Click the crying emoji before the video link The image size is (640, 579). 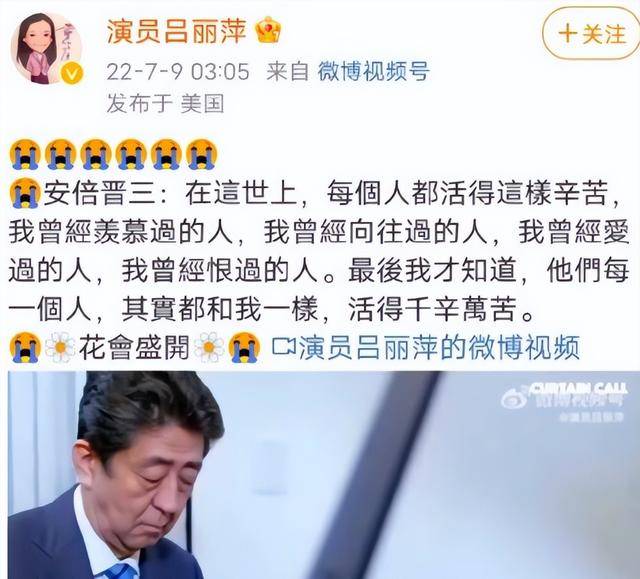coord(244,348)
